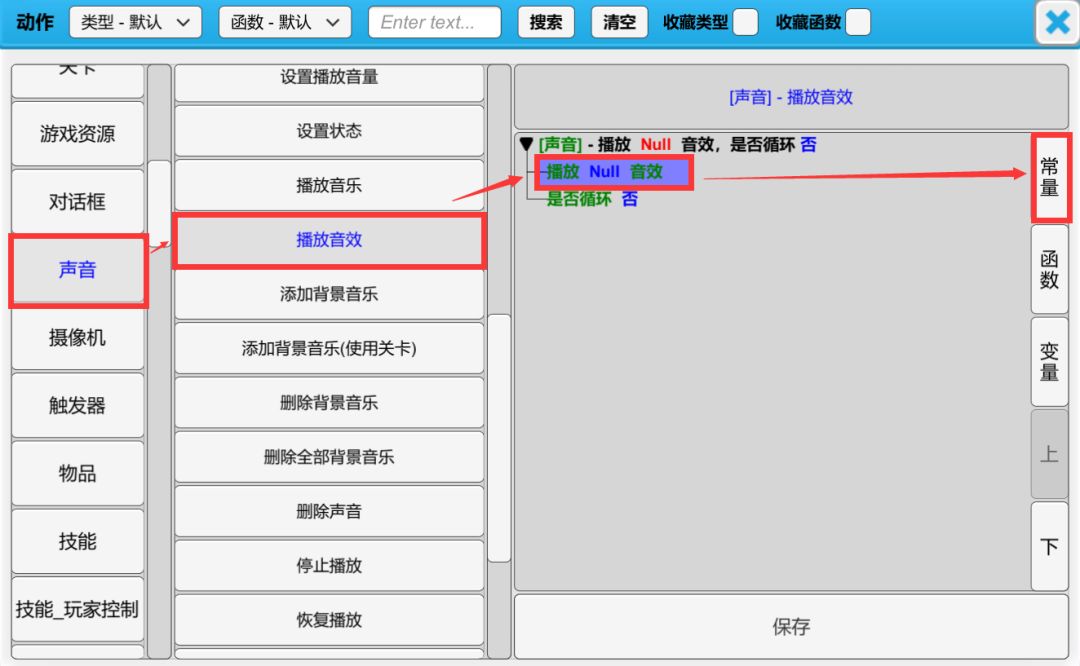Open the 类型 - 默认 dropdown
The image size is (1080, 666).
click(x=135, y=22)
